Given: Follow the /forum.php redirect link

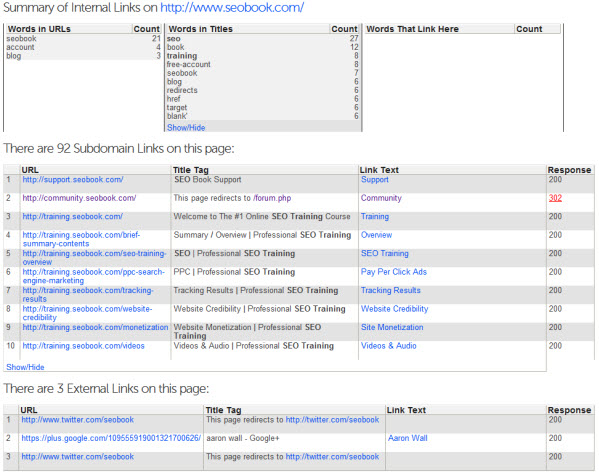Looking at the screenshot, I should coord(272,198).
